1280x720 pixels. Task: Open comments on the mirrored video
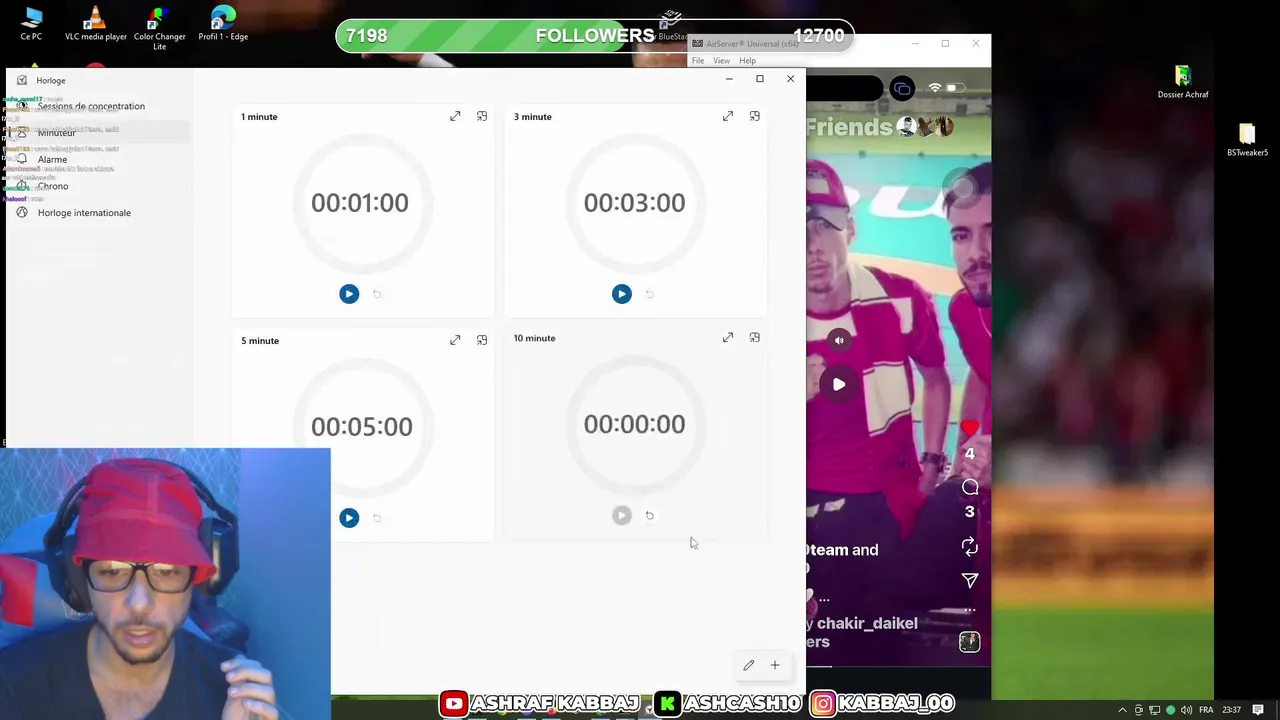[969, 487]
